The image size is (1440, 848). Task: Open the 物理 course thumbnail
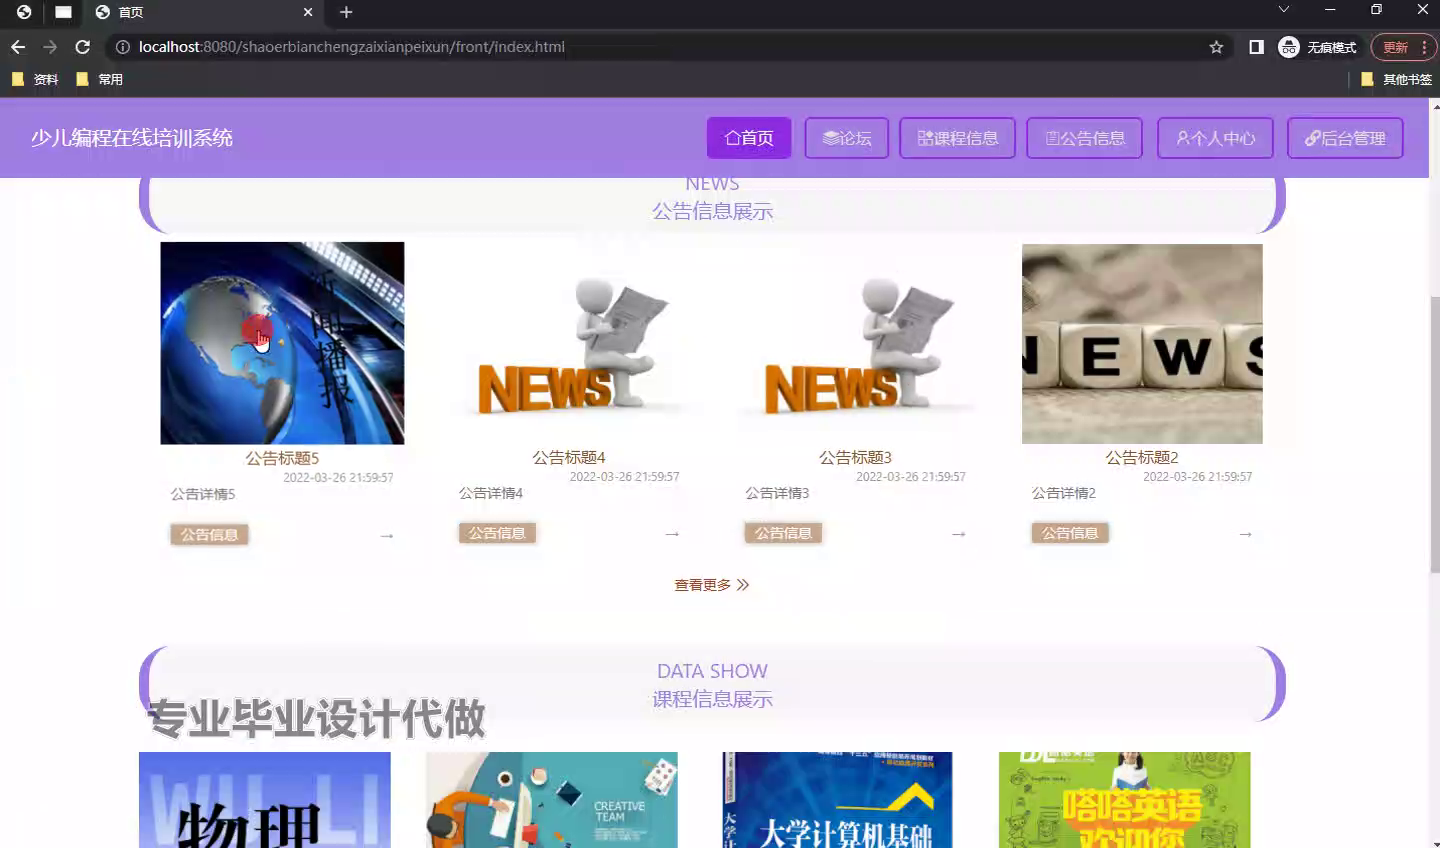tap(265, 800)
